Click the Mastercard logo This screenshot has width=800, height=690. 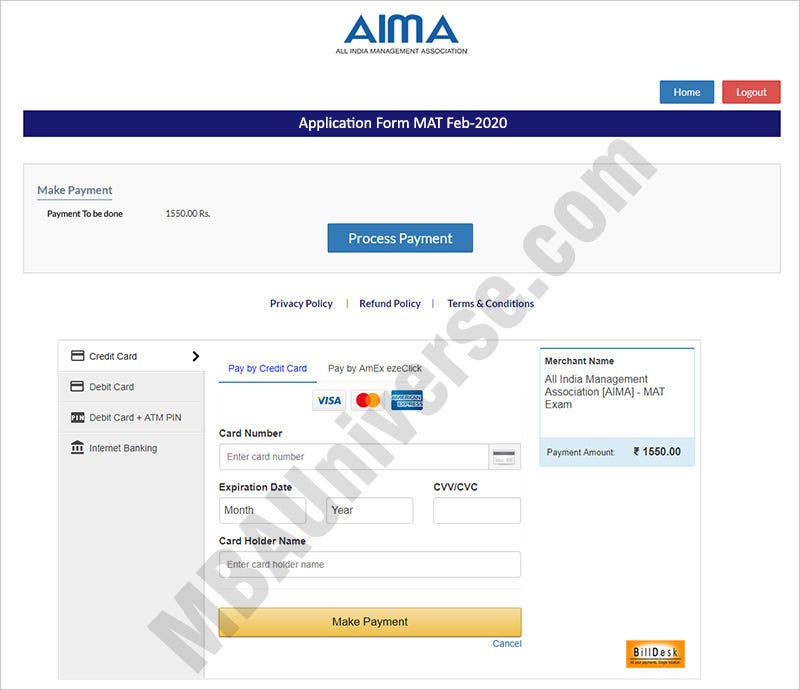368,400
